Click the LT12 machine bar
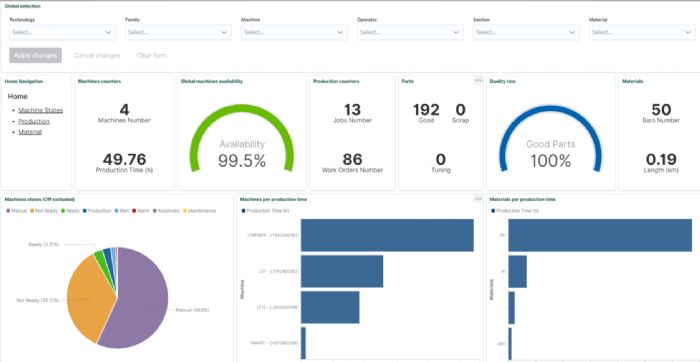This screenshot has height=362, width=700. 330,307
